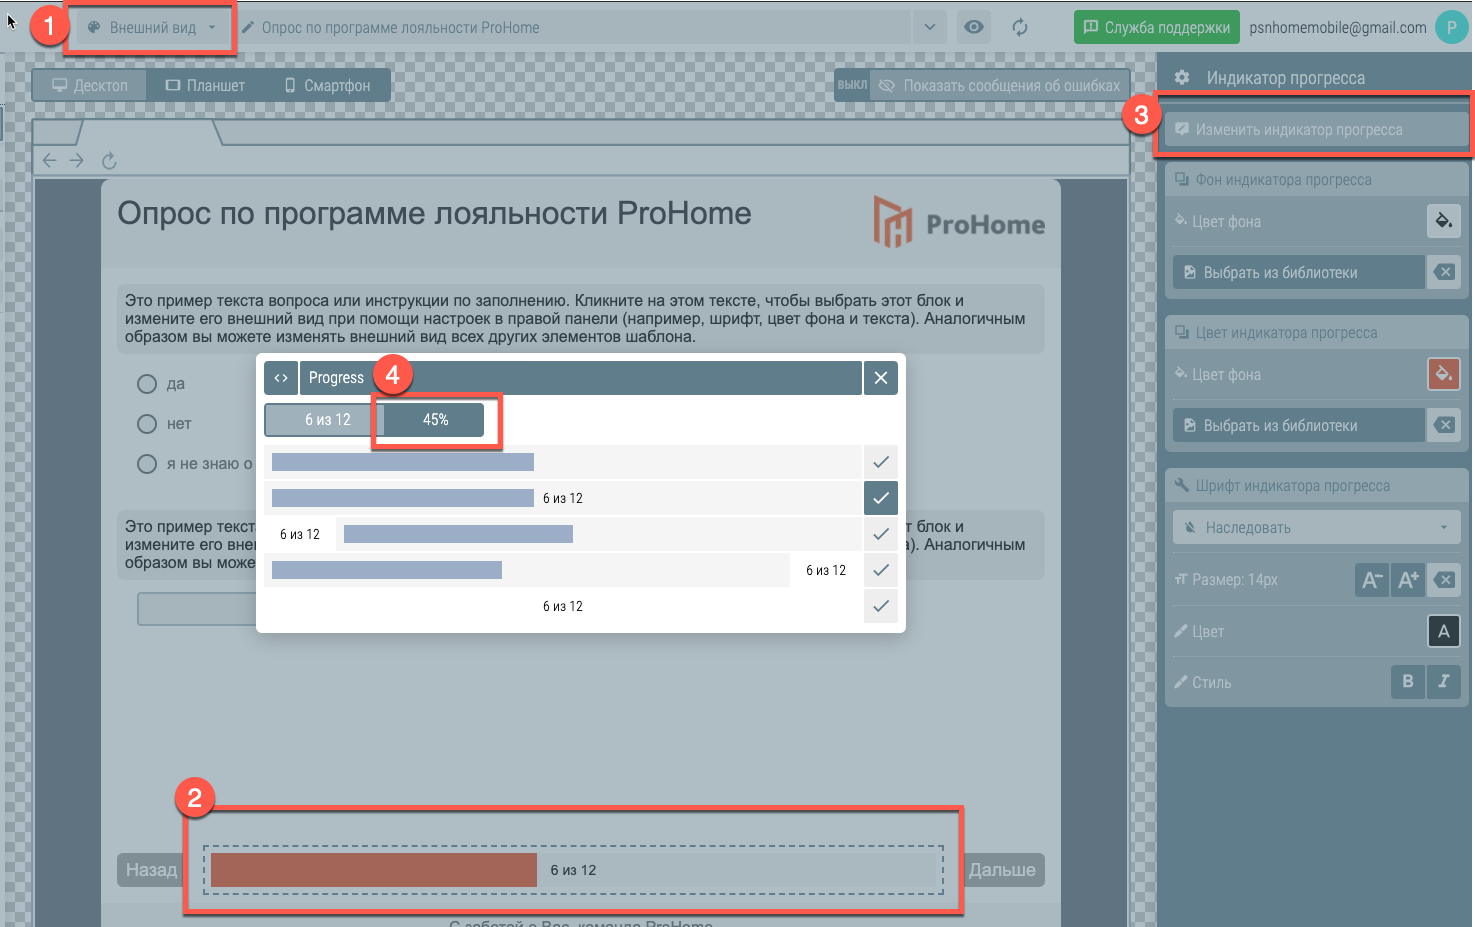Choose text-far-right bar style checkmark
The height and width of the screenshot is (927, 1475).
881,570
